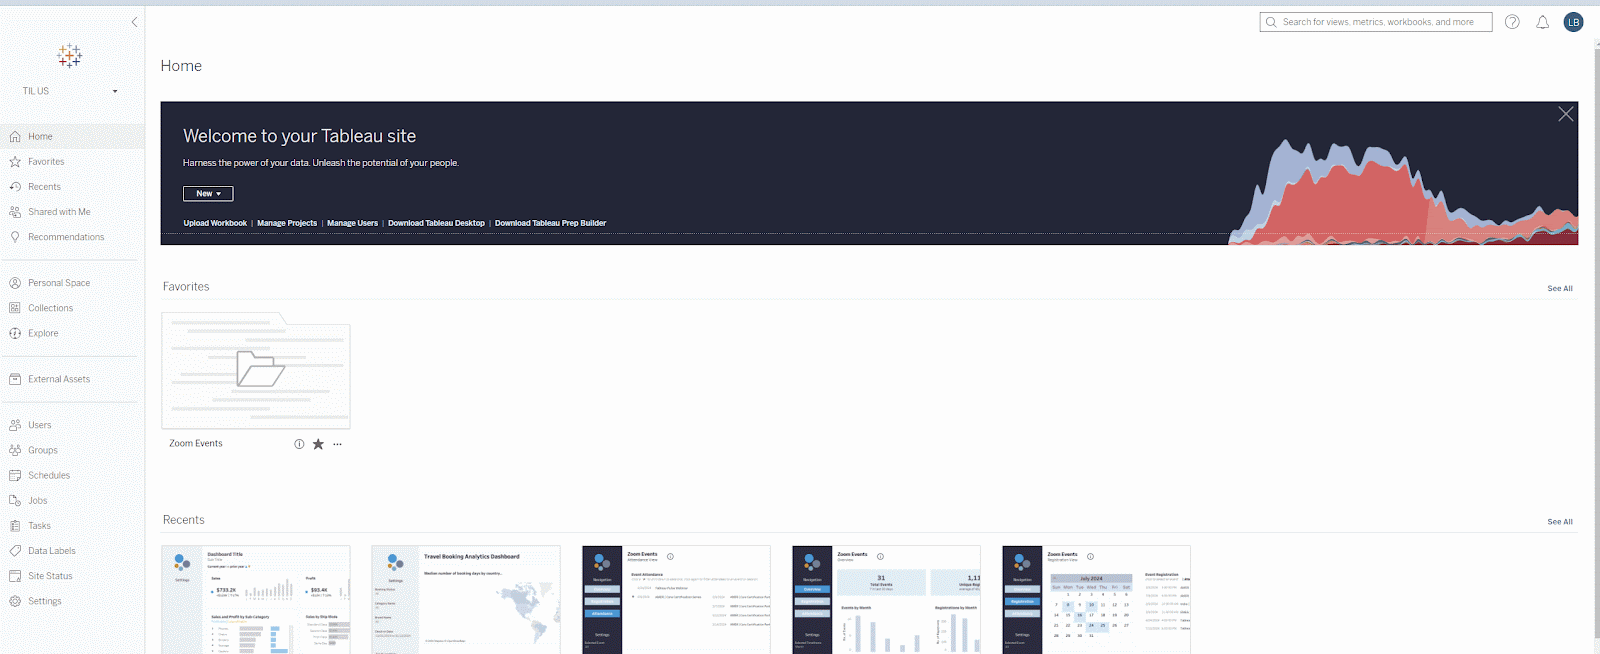This screenshot has height=654, width=1600.
Task: Close the Welcome banner
Action: [x=1565, y=114]
